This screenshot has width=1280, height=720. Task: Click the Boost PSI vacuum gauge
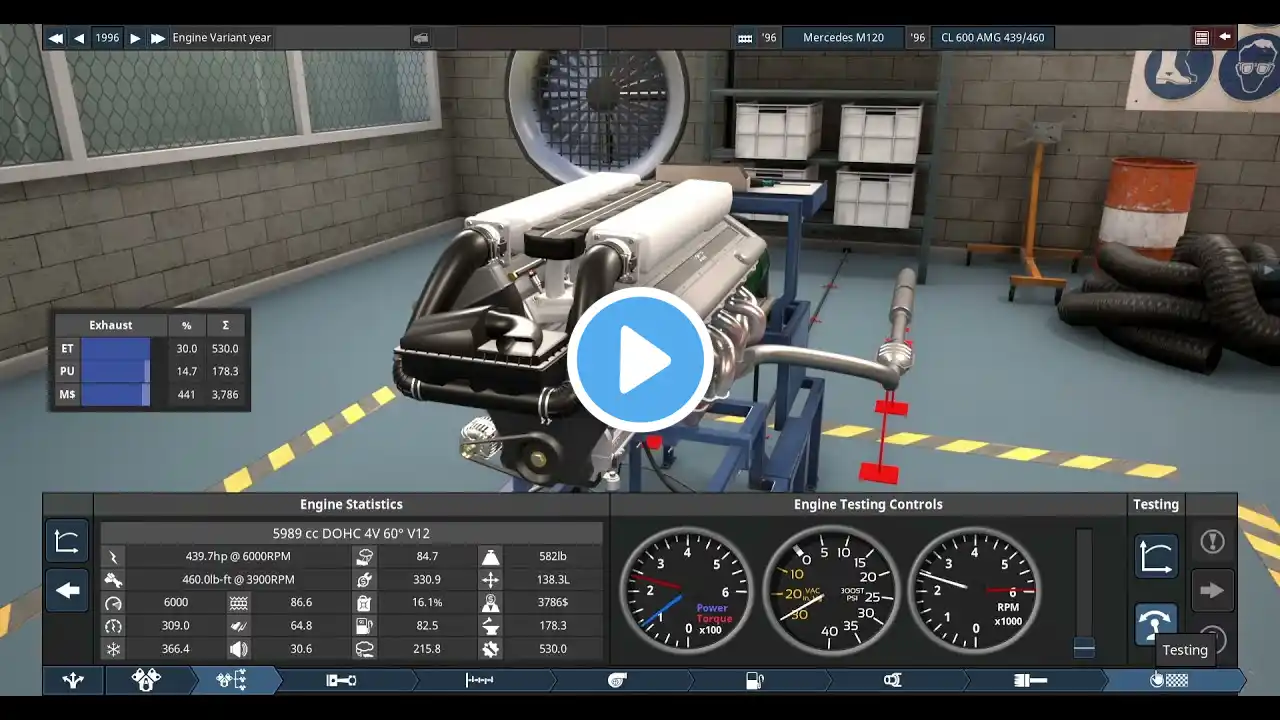tap(831, 592)
